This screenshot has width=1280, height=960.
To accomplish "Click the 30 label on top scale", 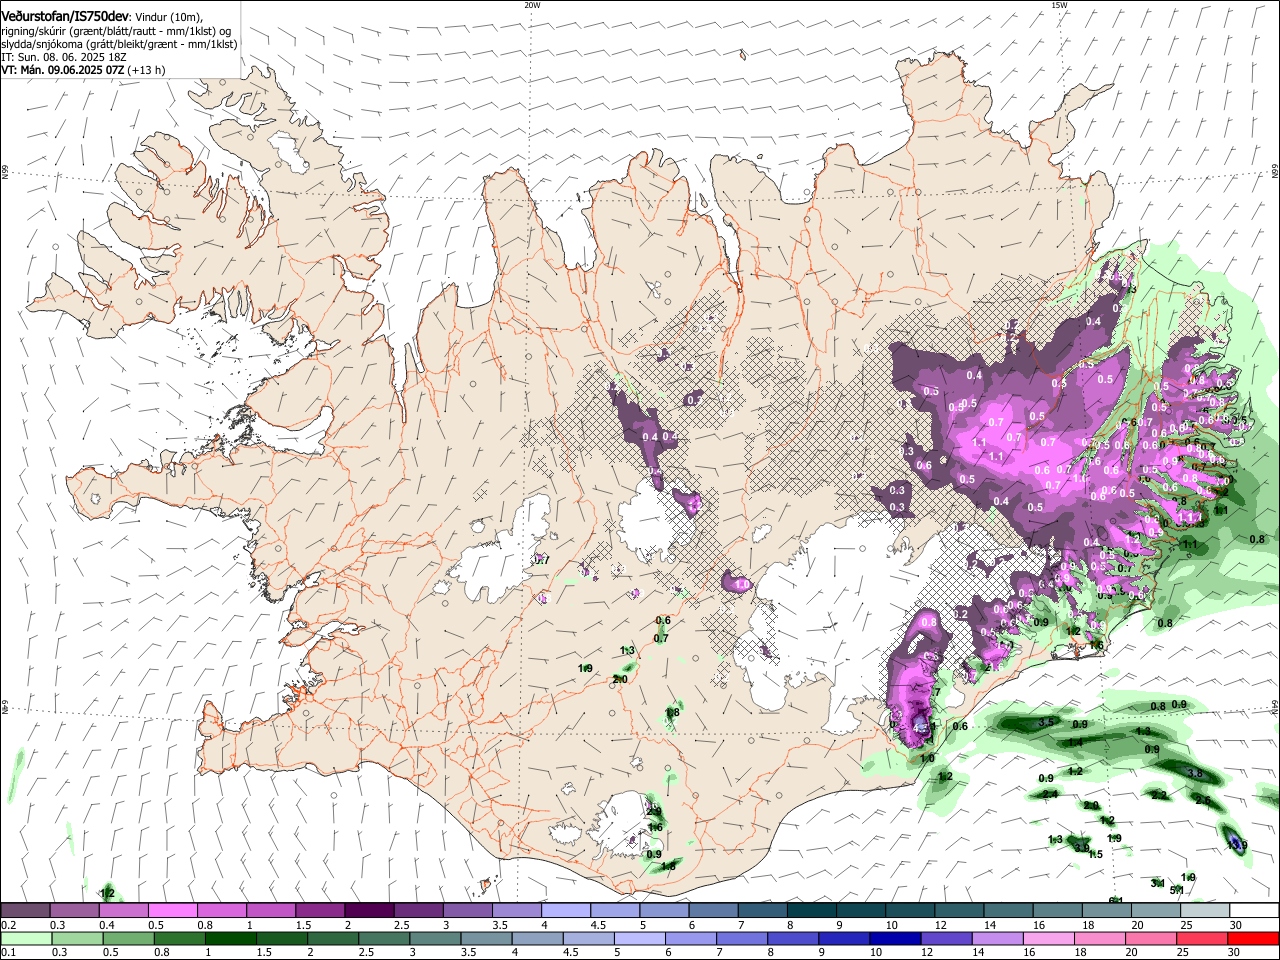I will pos(1236,925).
